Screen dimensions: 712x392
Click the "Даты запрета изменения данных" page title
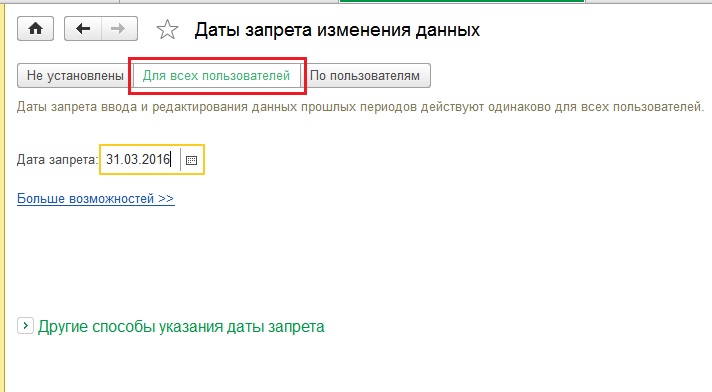pyautogui.click(x=337, y=30)
